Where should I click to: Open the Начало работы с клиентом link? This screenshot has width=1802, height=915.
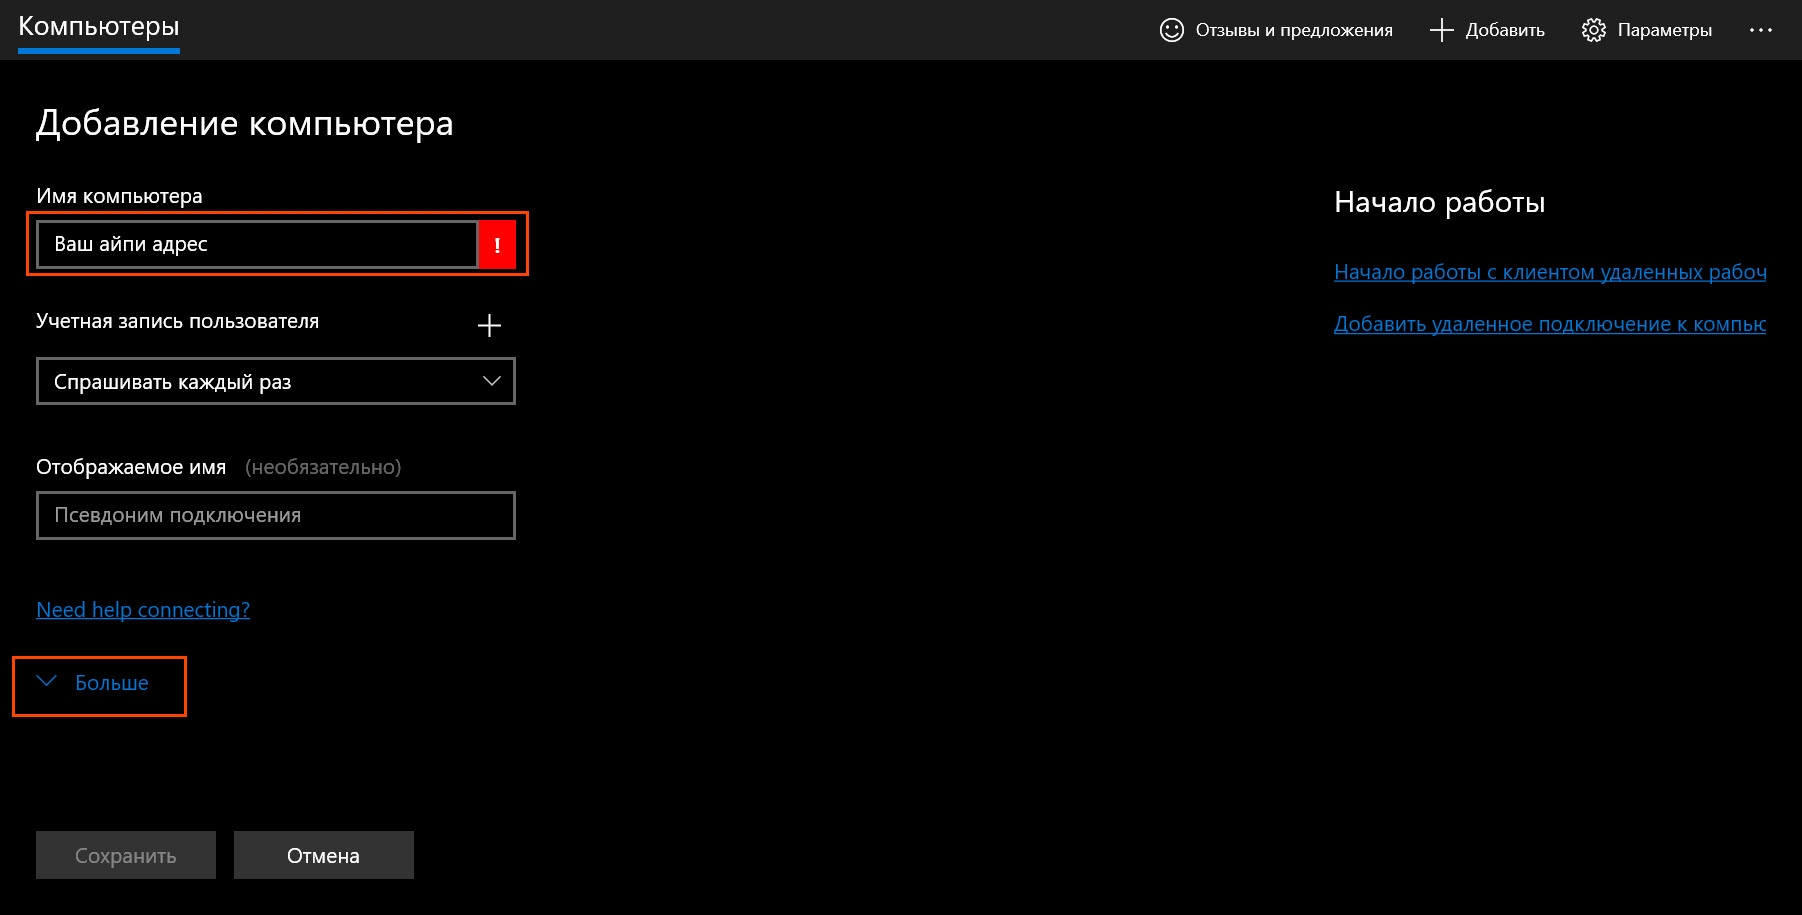[x=1549, y=272]
